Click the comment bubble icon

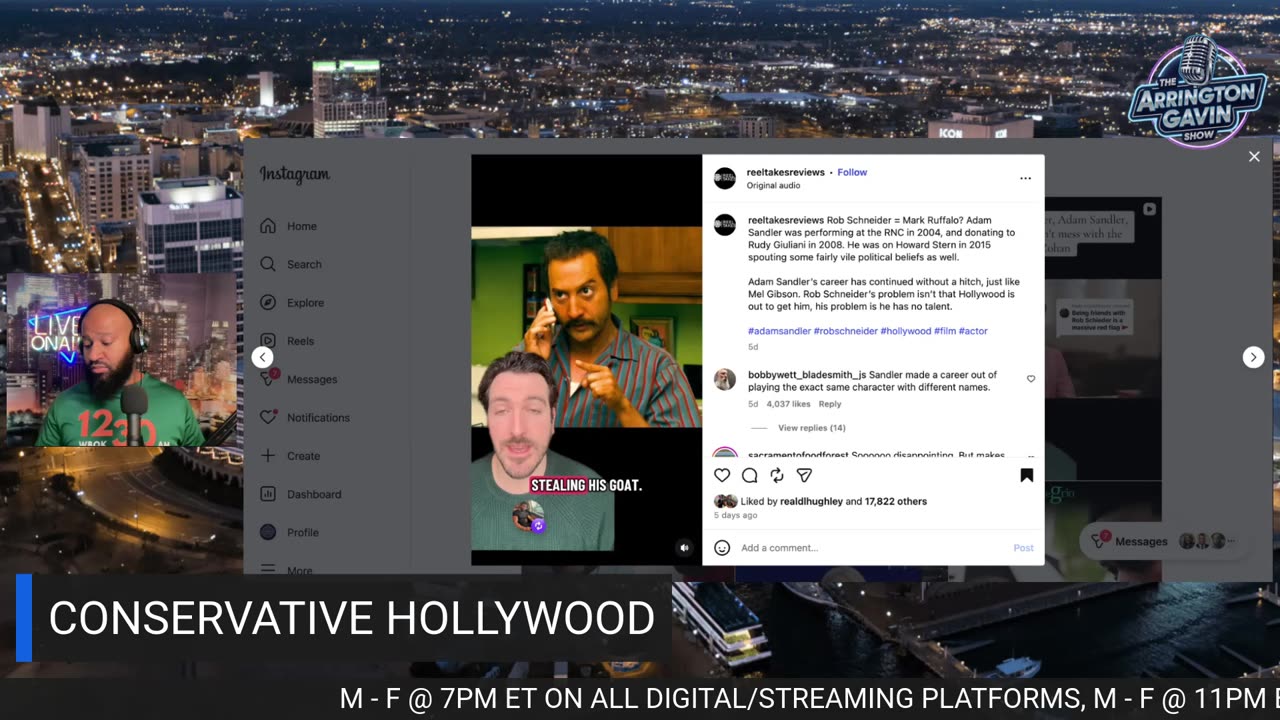coord(750,475)
